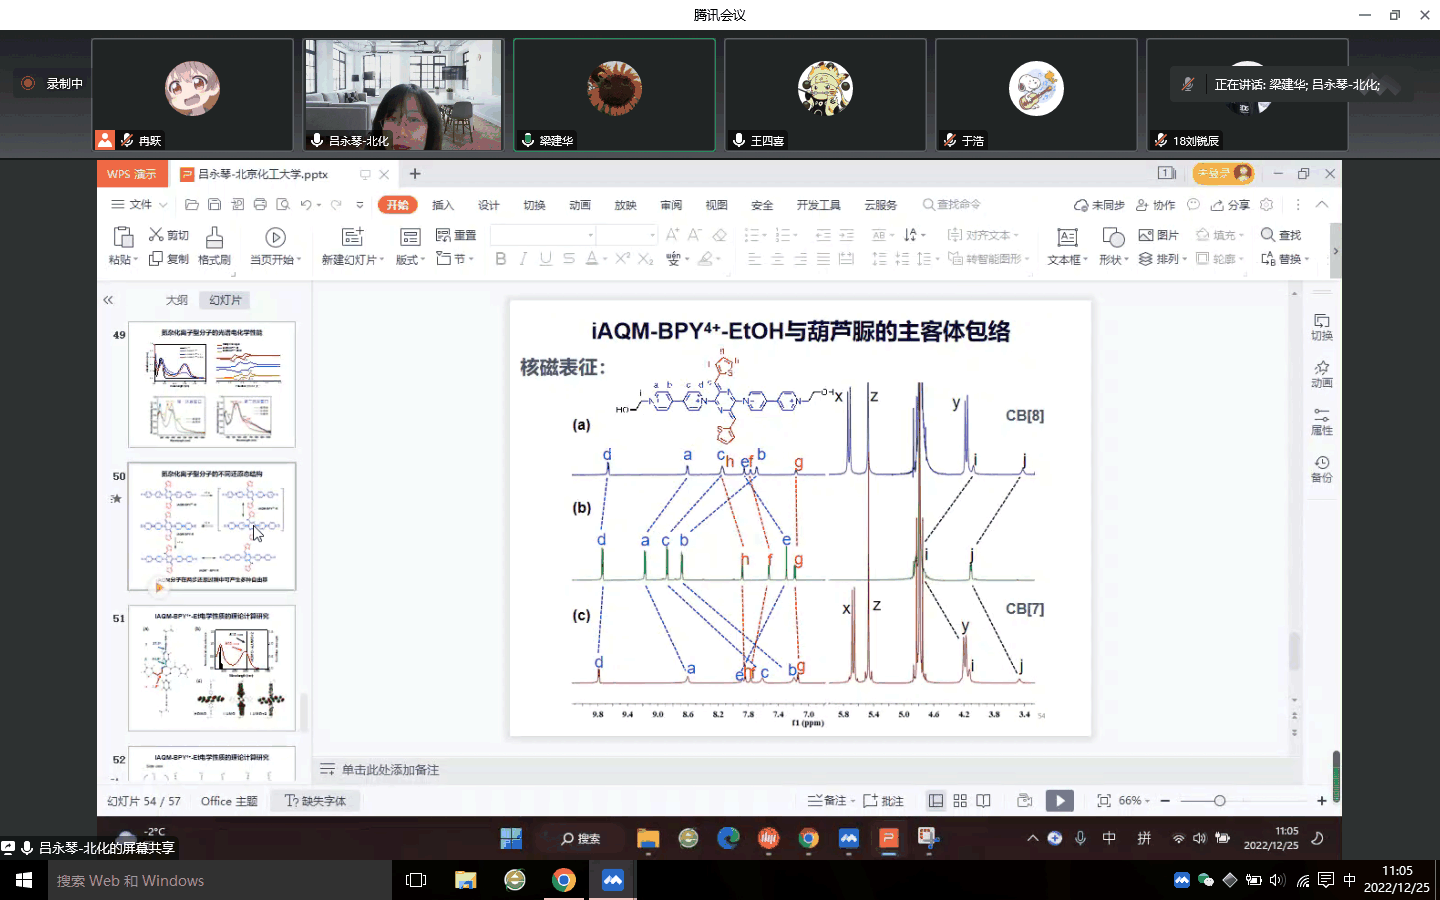The image size is (1440, 900).
Task: Toggle bold formatting
Action: 500,258
